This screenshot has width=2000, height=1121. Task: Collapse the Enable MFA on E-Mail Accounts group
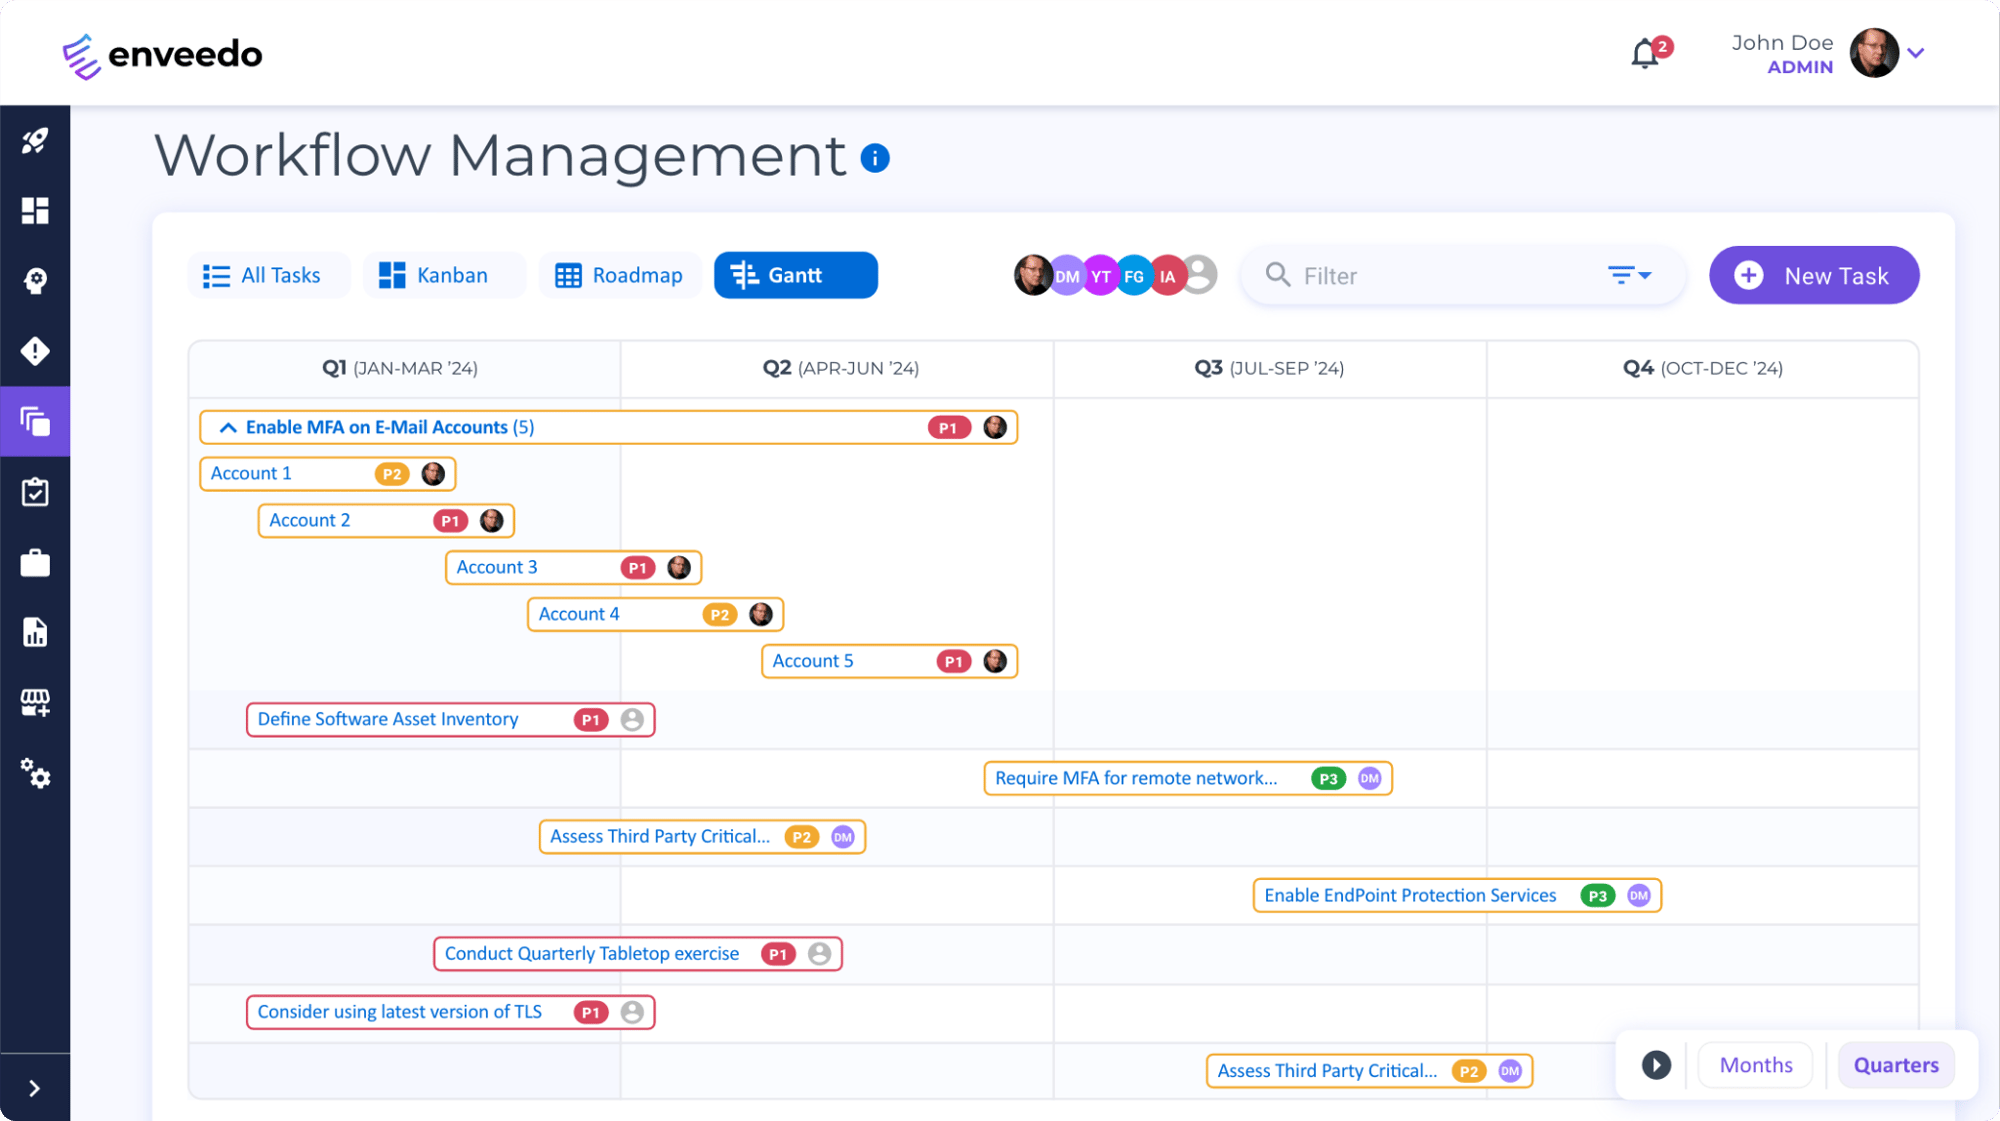click(228, 427)
